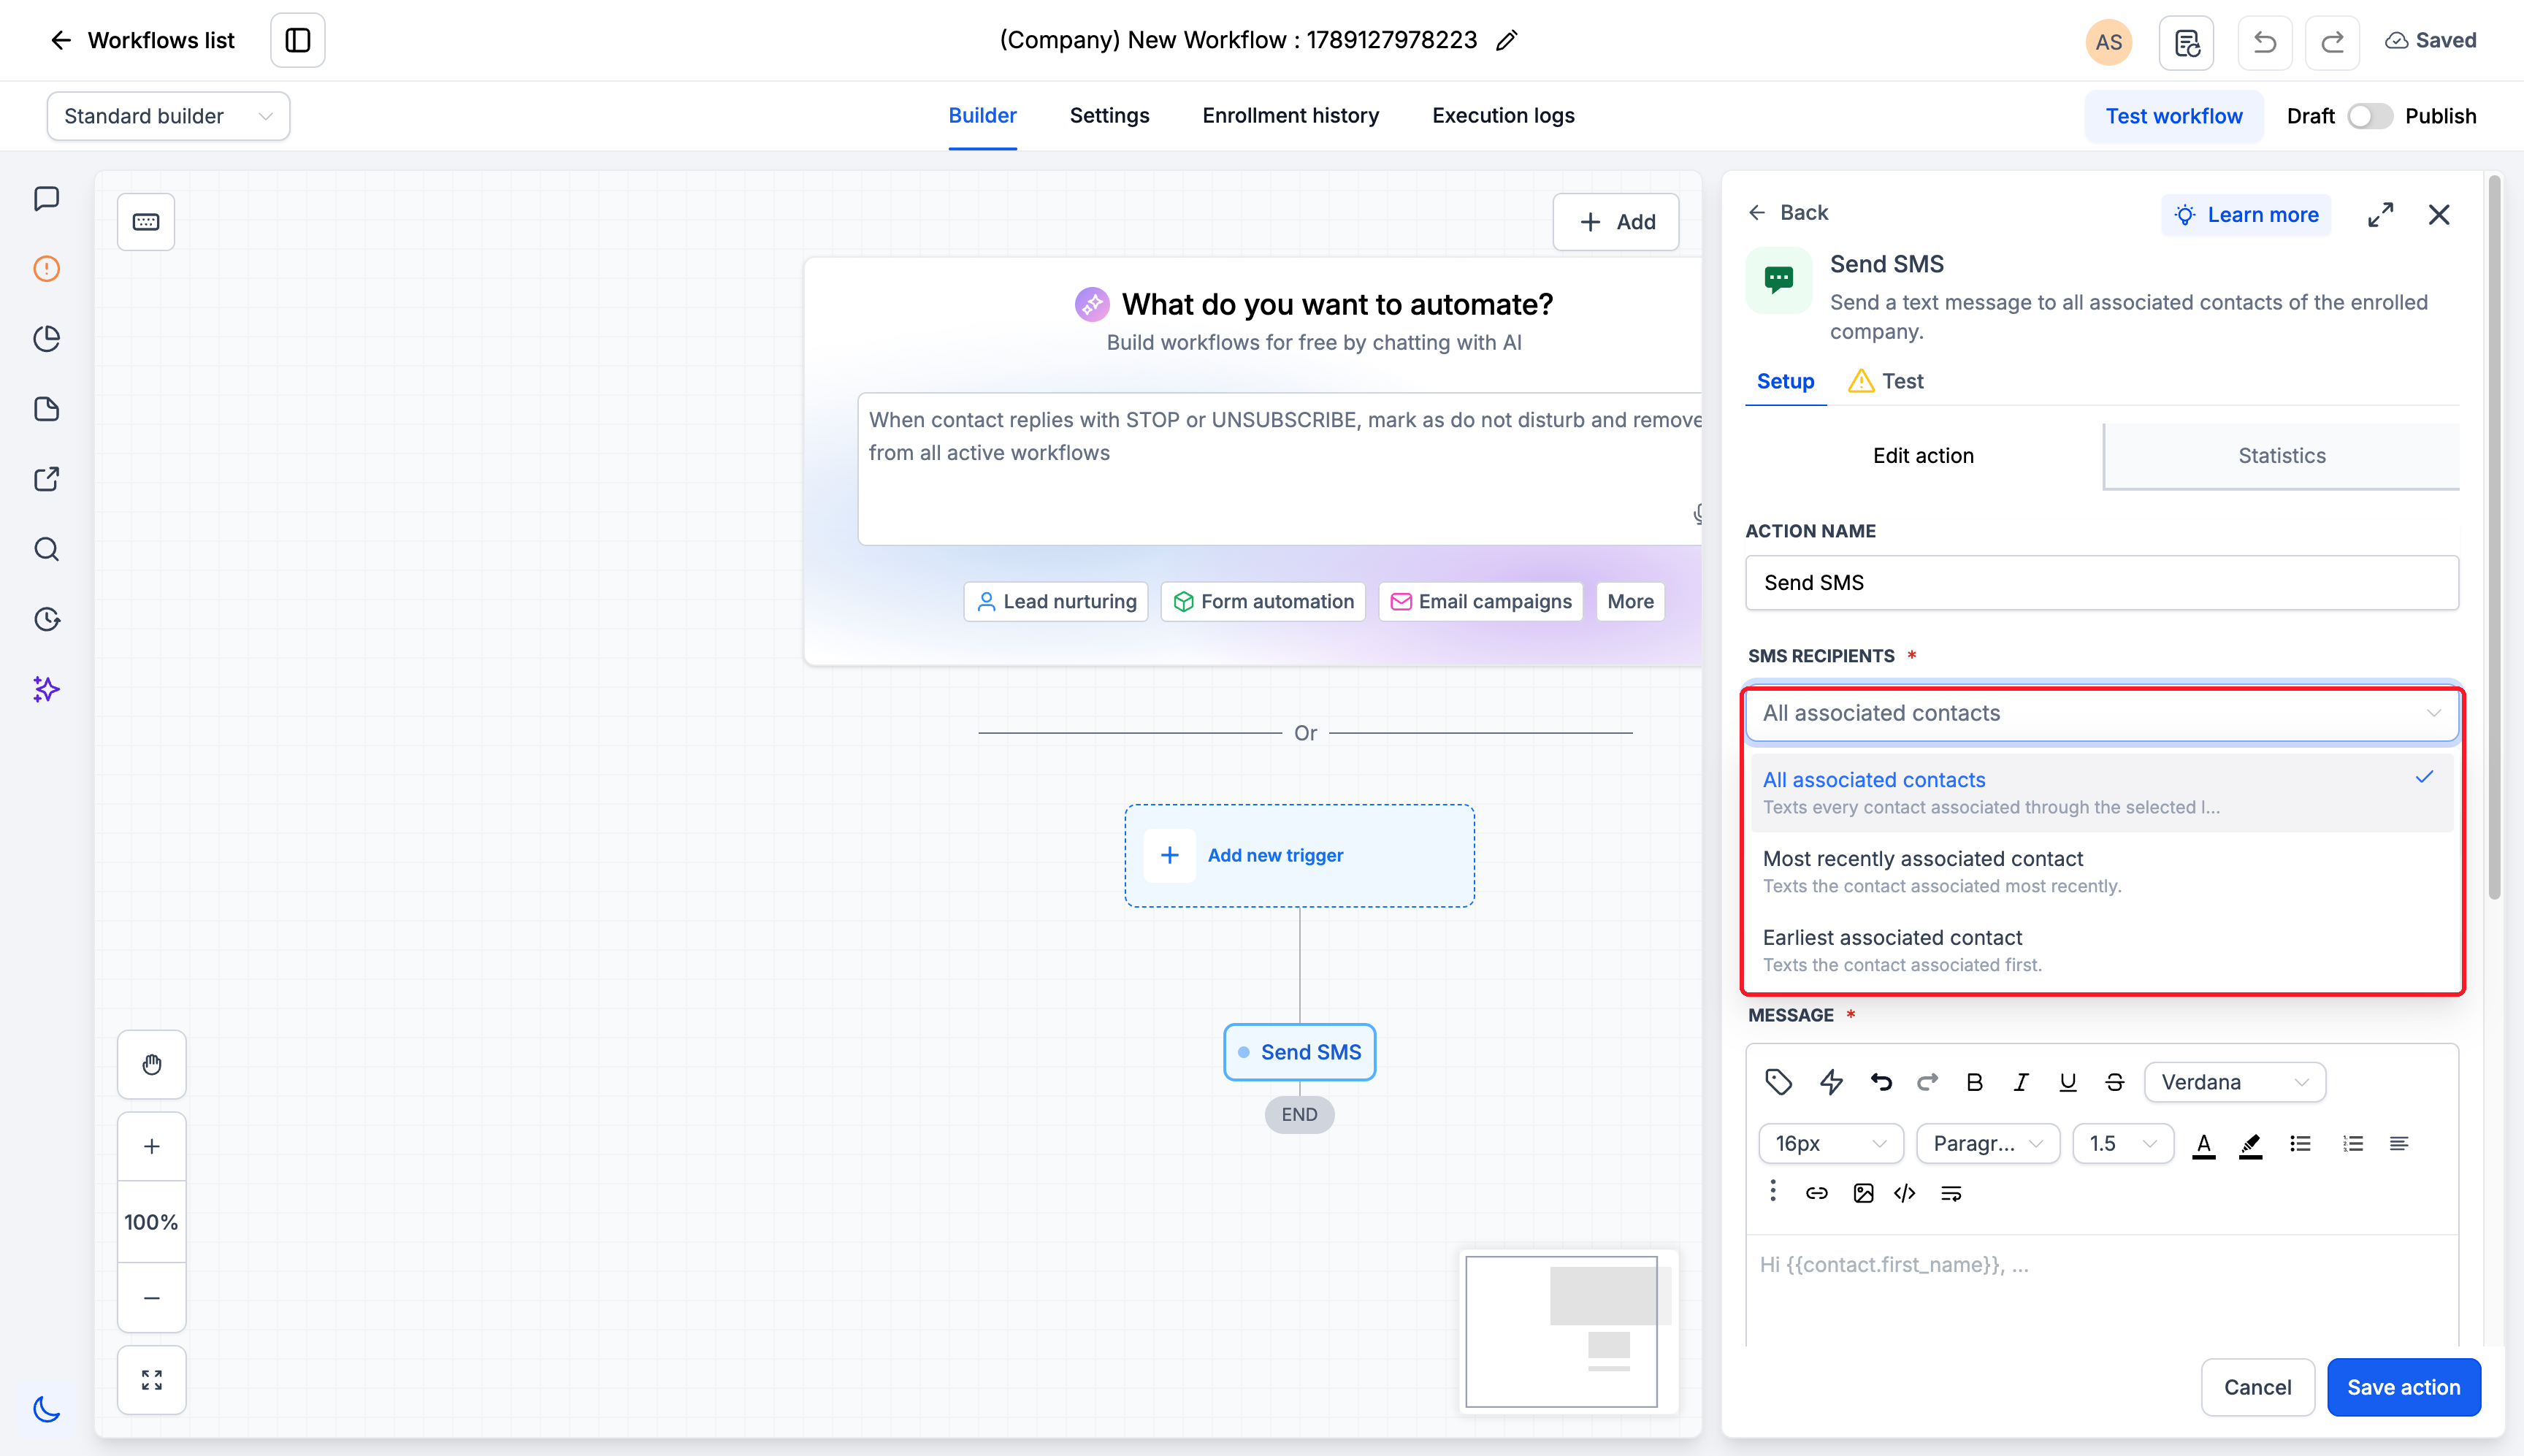Open the search icon in left sidebar
This screenshot has height=1456, width=2524.
click(46, 549)
